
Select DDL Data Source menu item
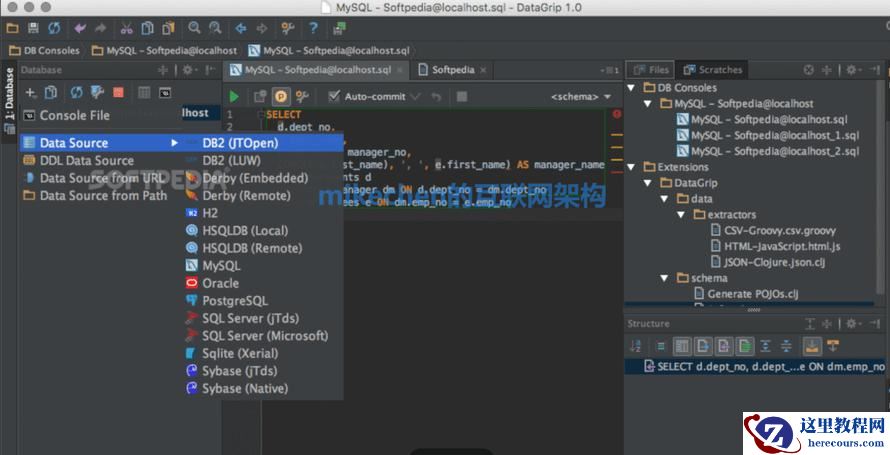point(101,161)
